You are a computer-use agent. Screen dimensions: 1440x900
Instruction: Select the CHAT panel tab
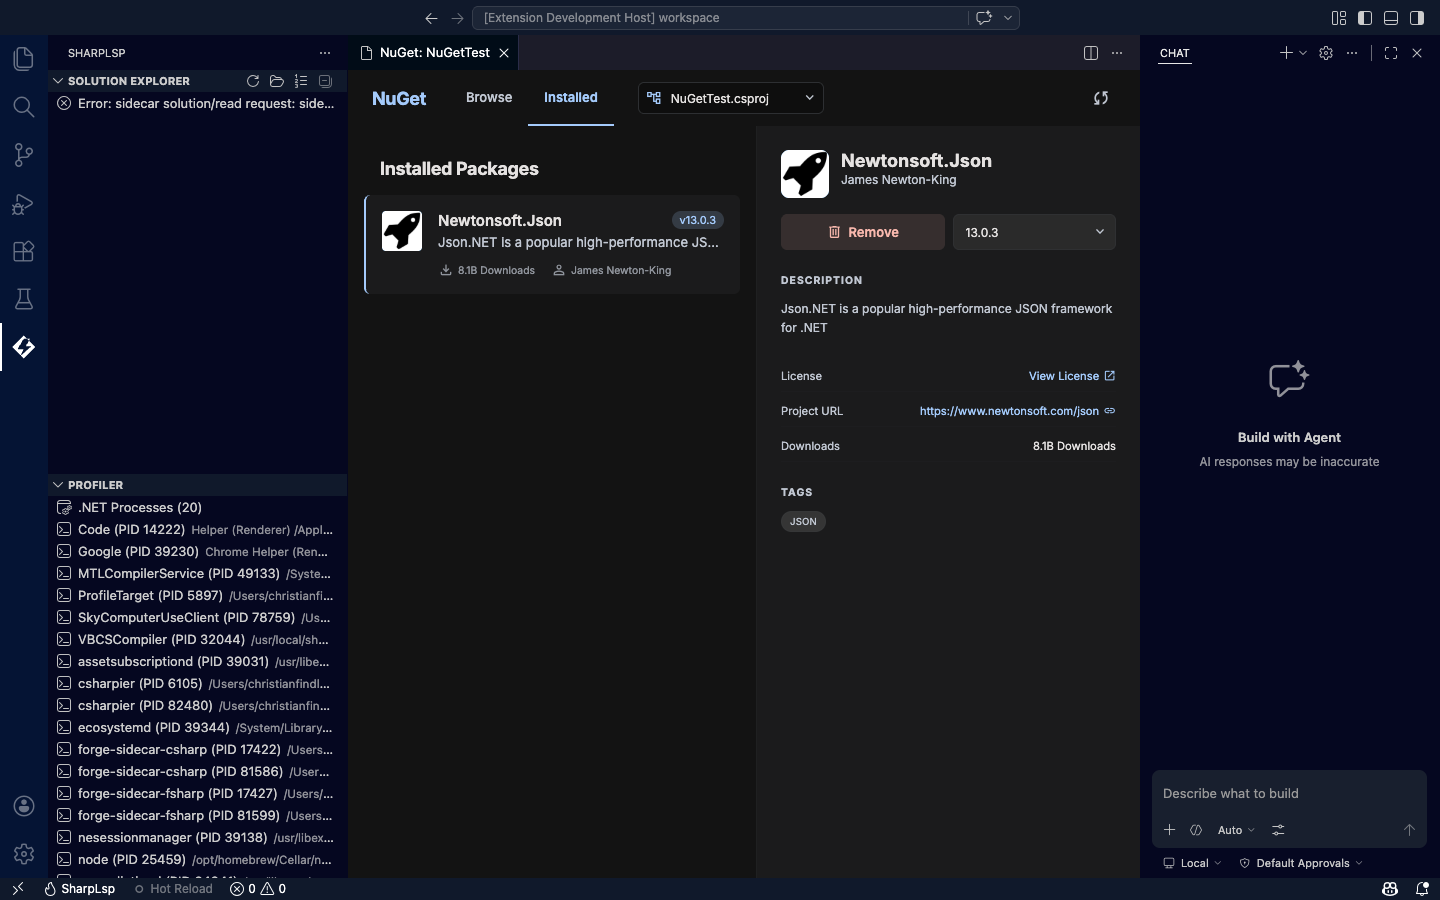tap(1175, 53)
